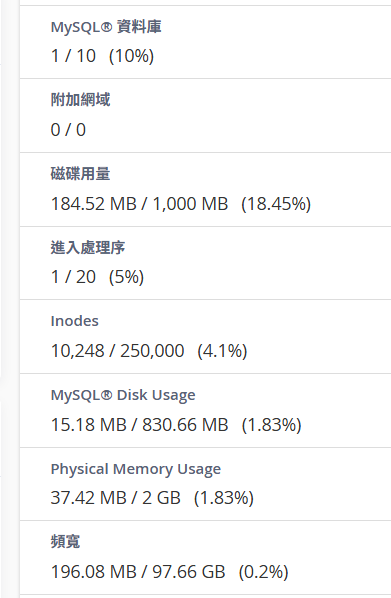Screen dimensions: 391x598
Task: Select the 196.08 MB / 97.66 GB value
Action: coord(138,572)
